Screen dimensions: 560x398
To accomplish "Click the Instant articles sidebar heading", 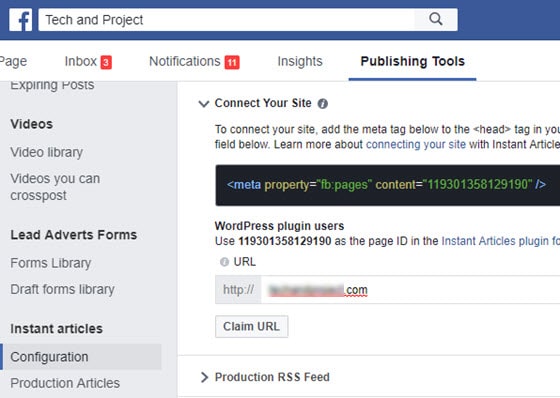I will (56, 328).
